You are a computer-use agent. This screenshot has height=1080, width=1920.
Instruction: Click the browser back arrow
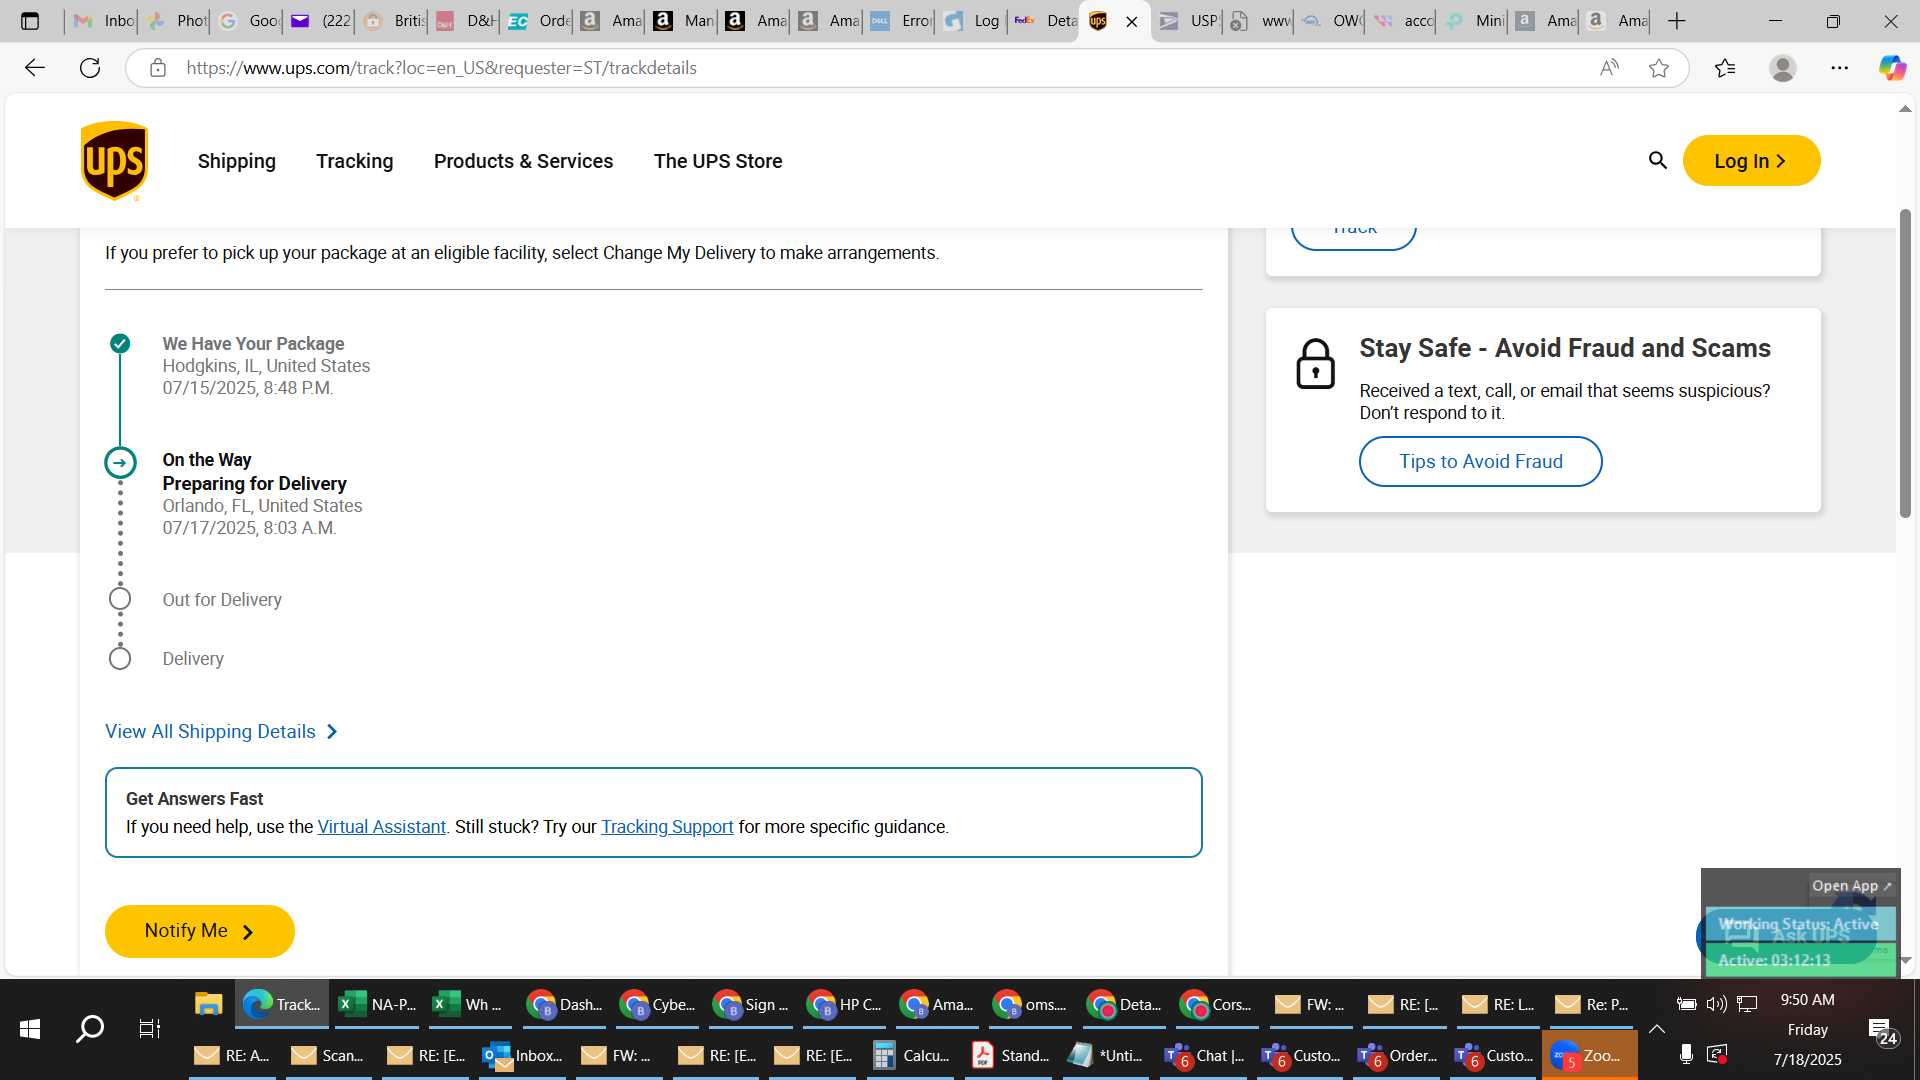coord(35,68)
